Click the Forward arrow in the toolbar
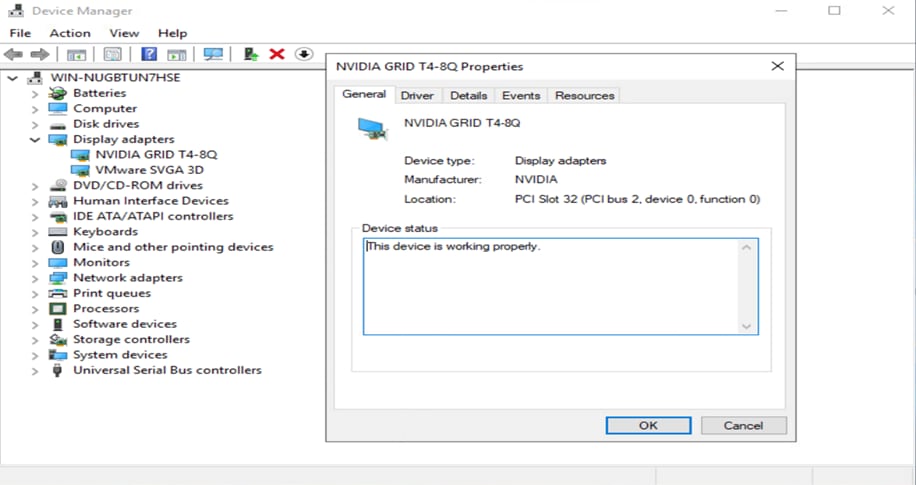The height and width of the screenshot is (485, 916). 40,54
